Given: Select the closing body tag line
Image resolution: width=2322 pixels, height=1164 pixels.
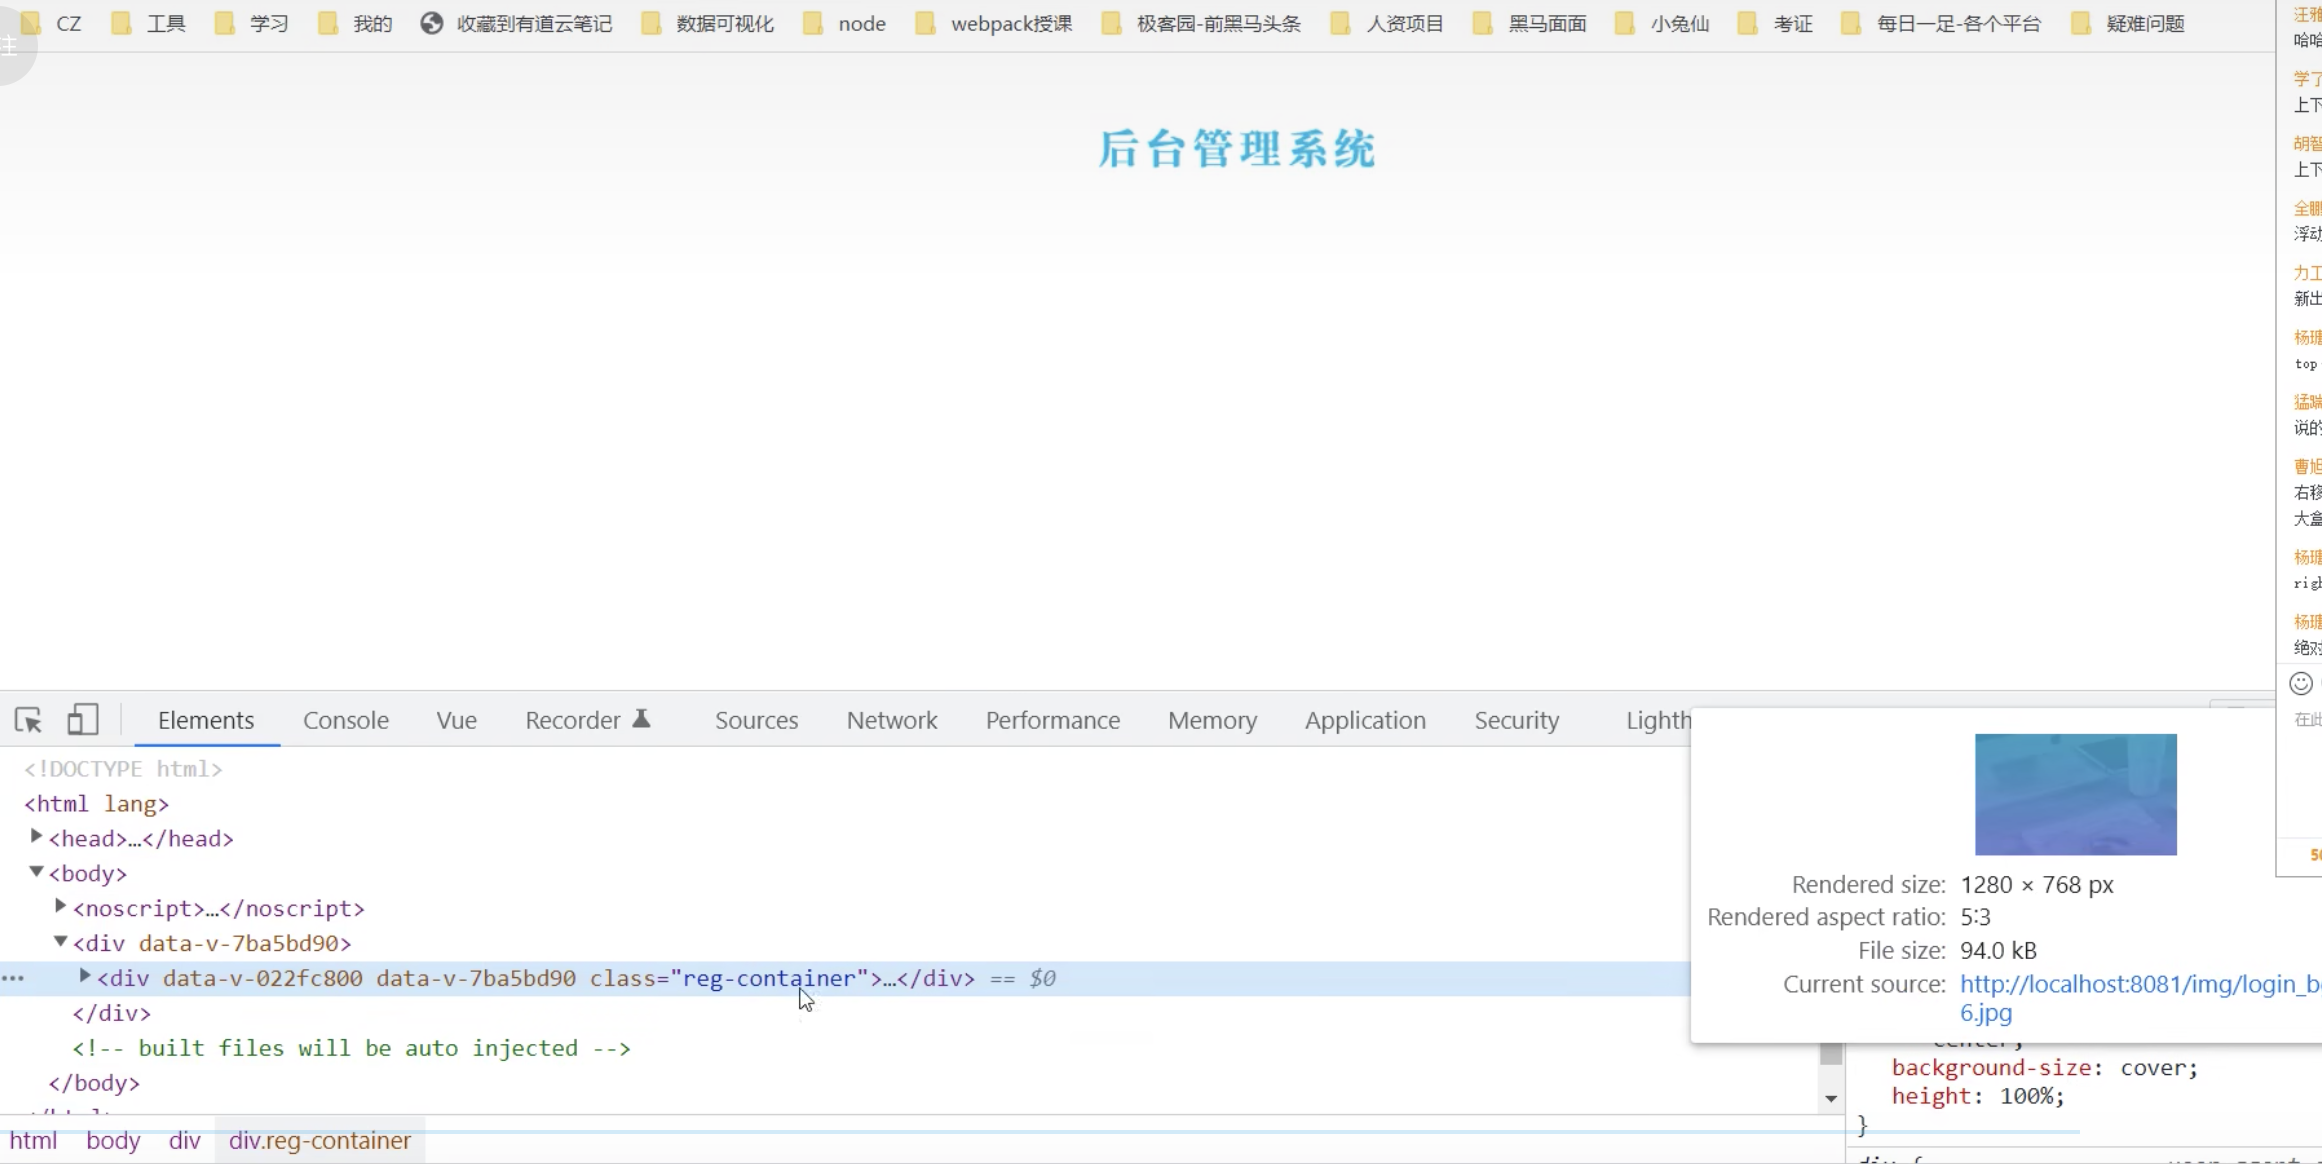Looking at the screenshot, I should tap(94, 1082).
